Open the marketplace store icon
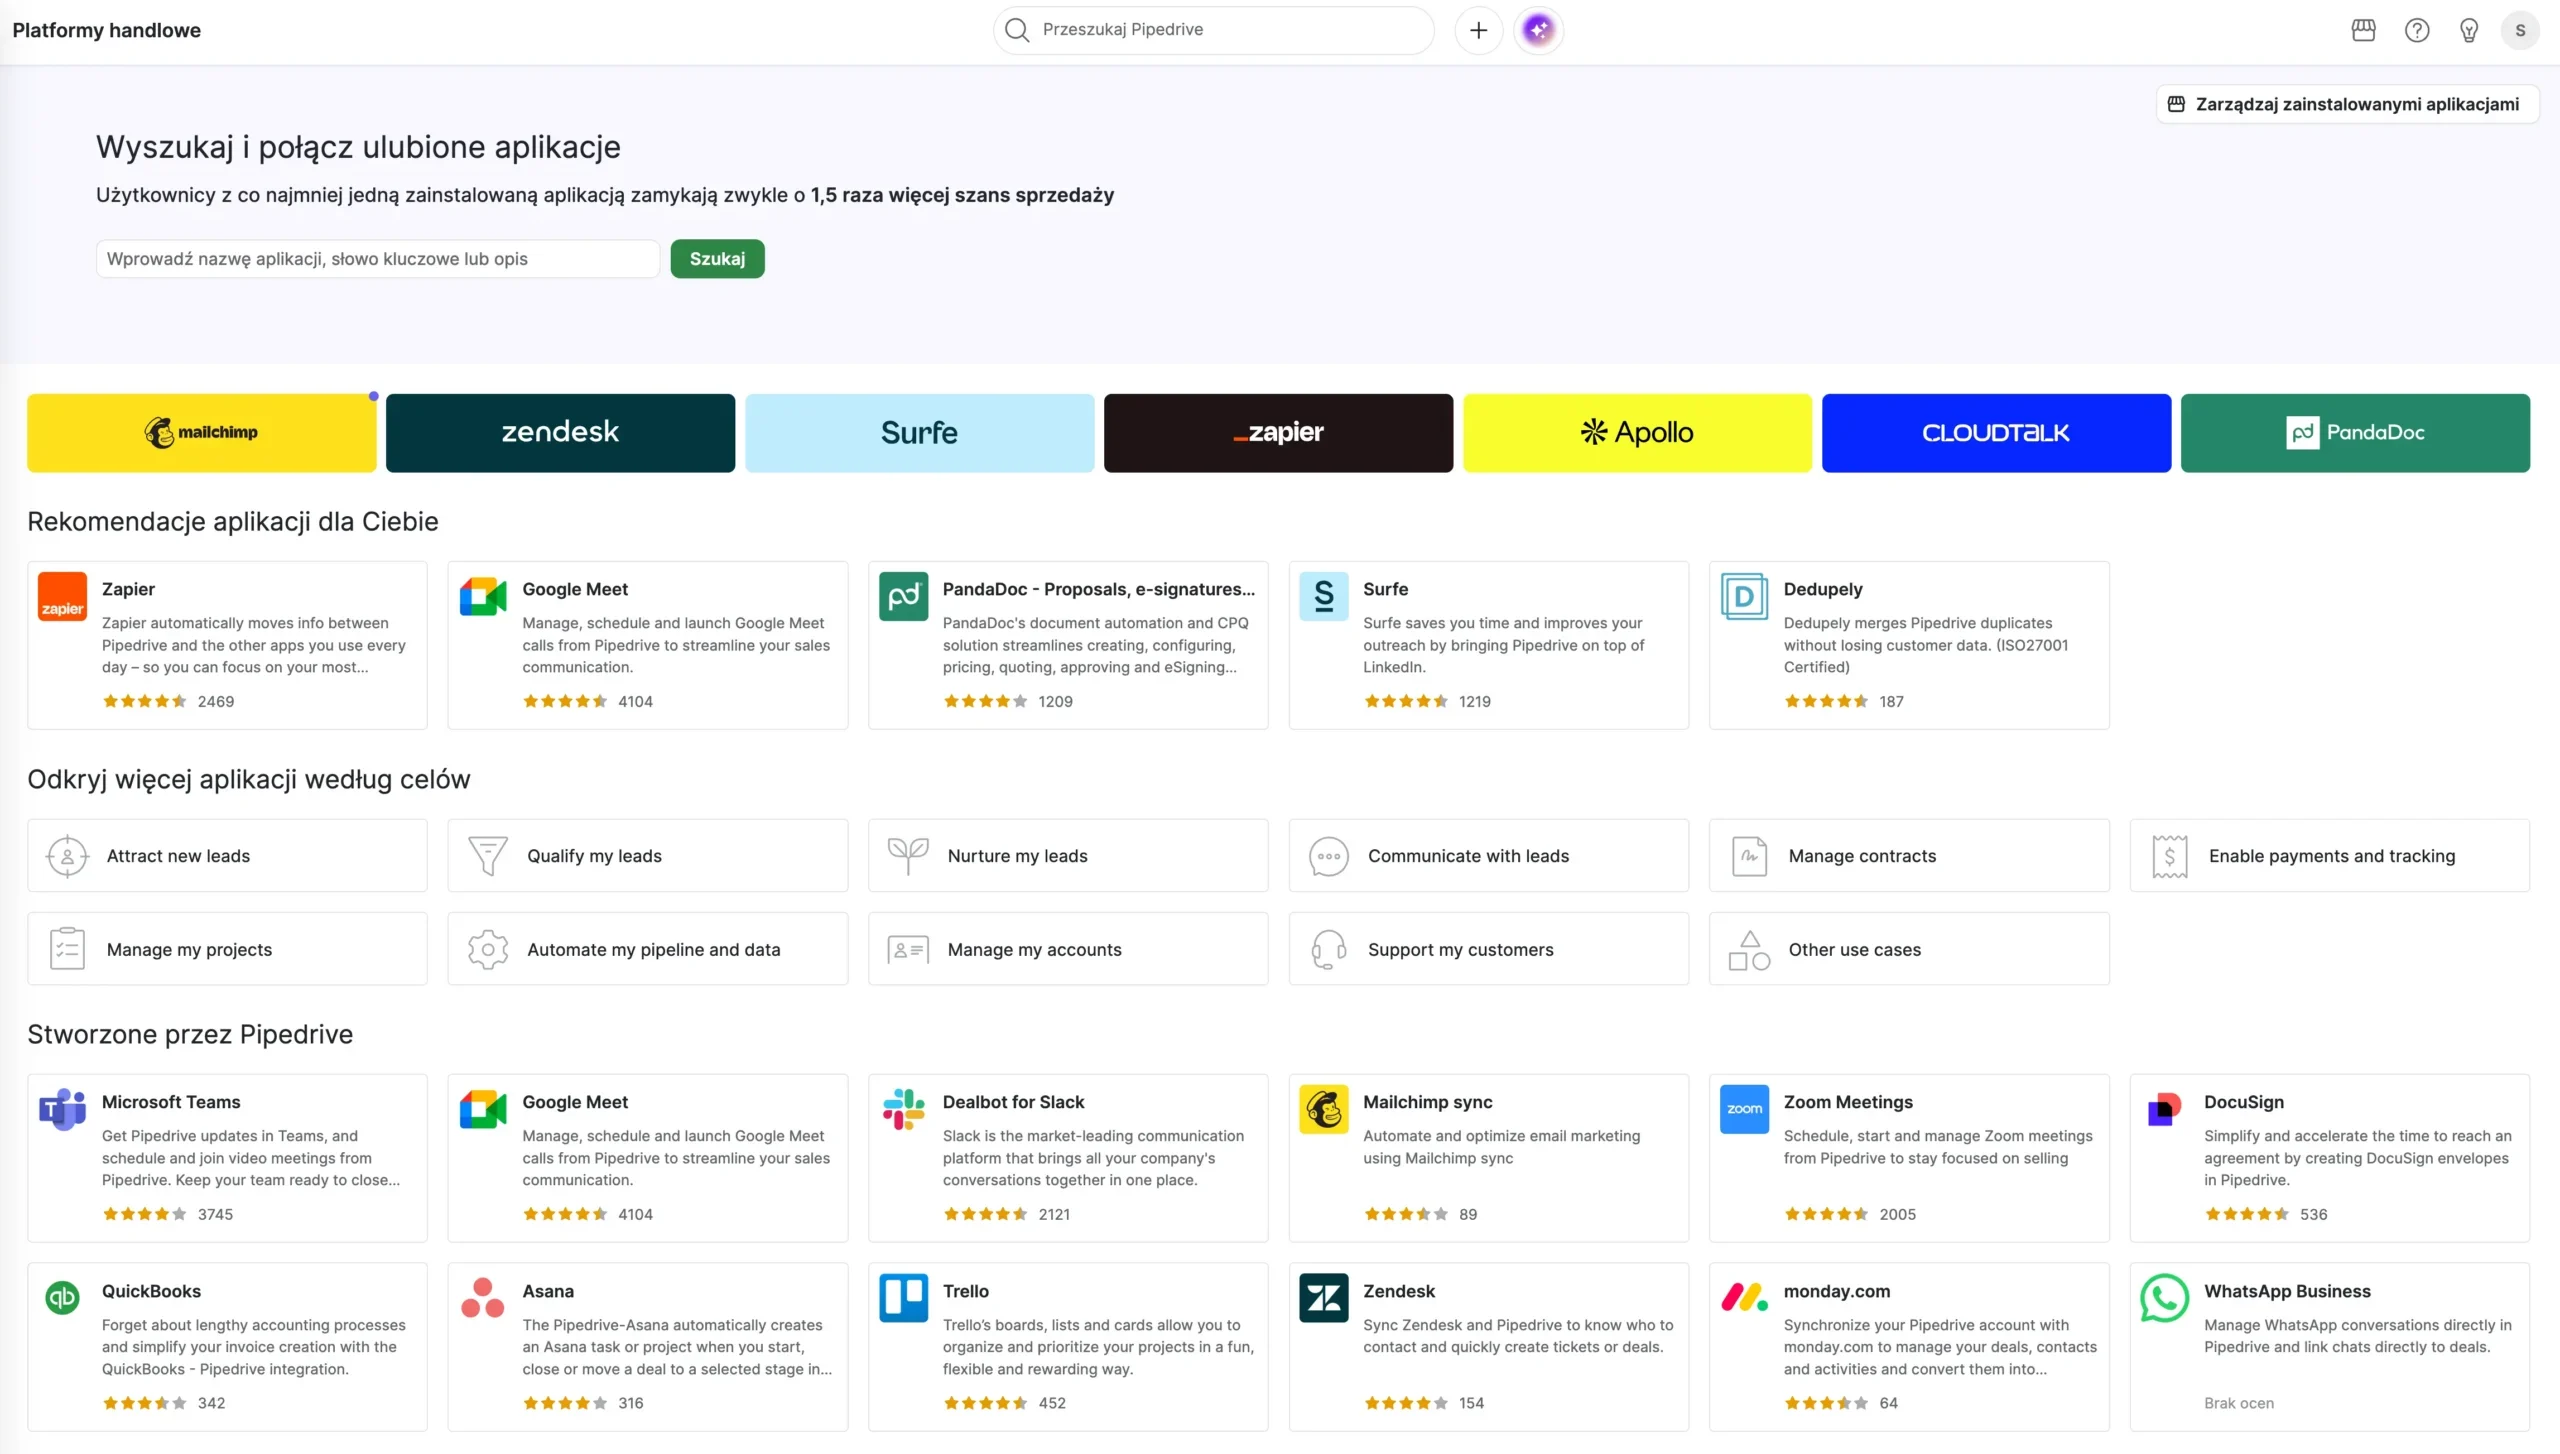The height and width of the screenshot is (1454, 2560). pos(2363,30)
